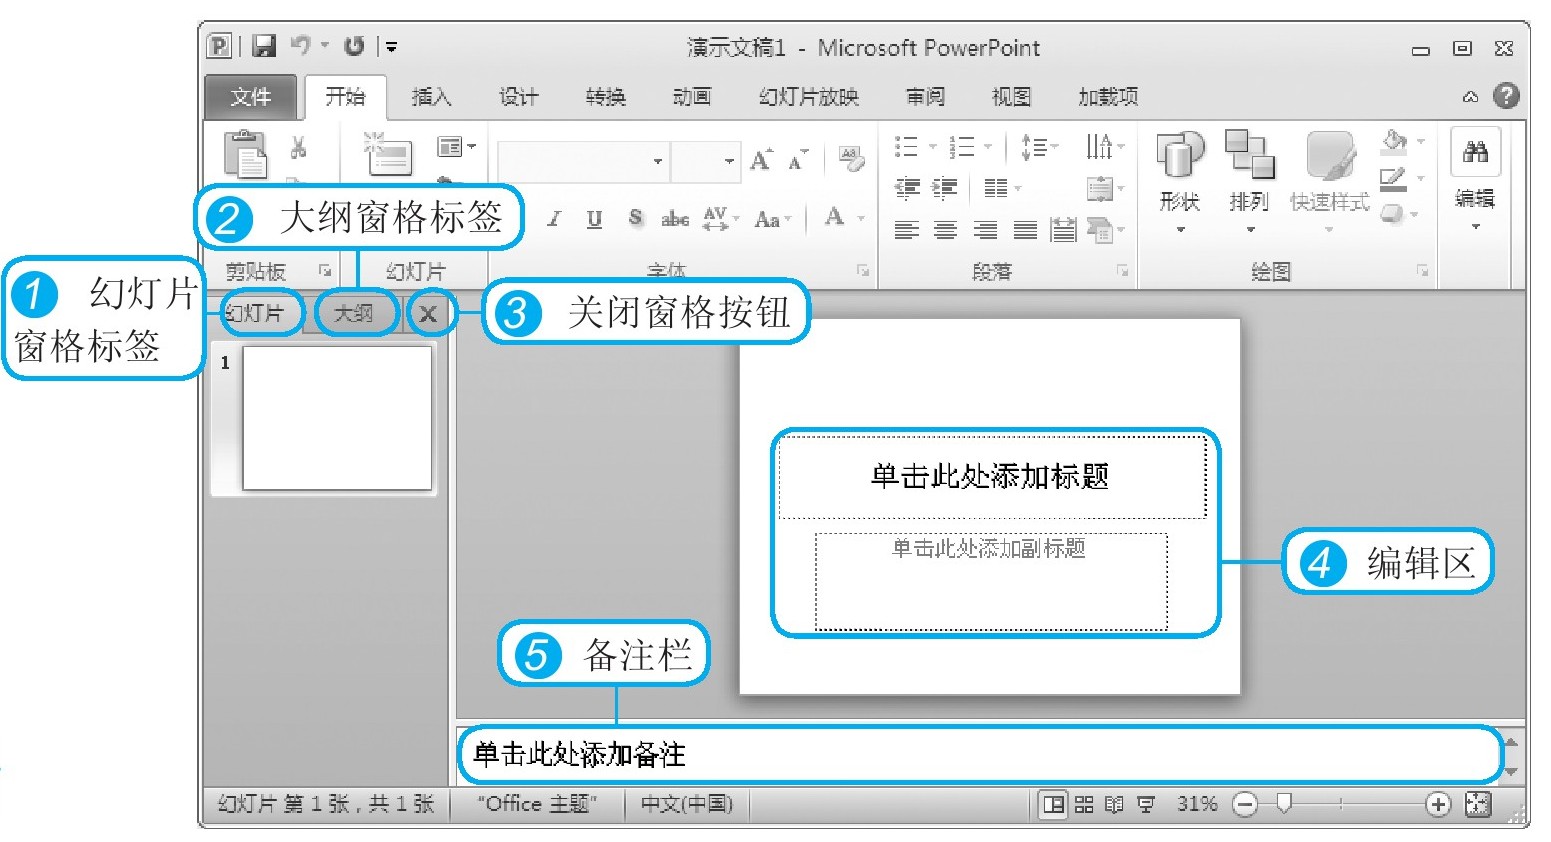
Task: Toggle Text Shadow formatting
Action: [x=635, y=218]
